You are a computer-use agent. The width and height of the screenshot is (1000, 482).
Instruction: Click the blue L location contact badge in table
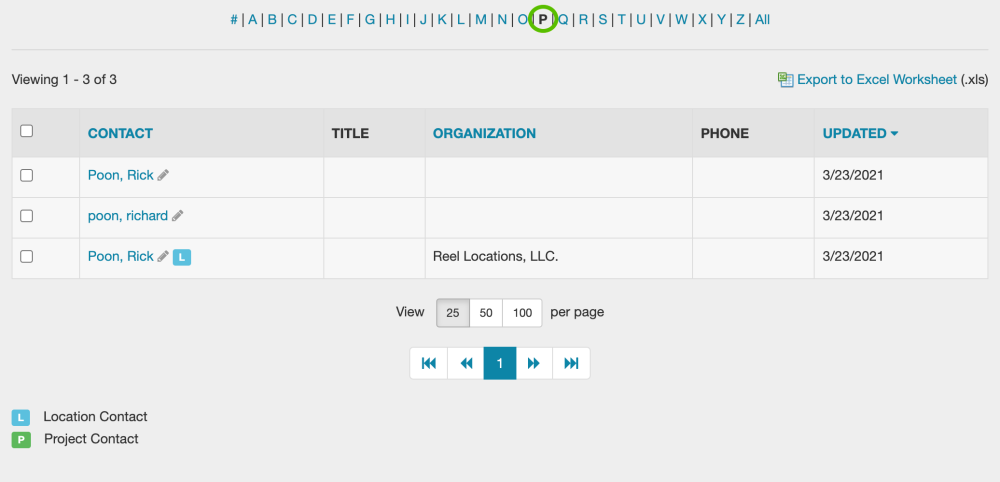click(x=181, y=257)
